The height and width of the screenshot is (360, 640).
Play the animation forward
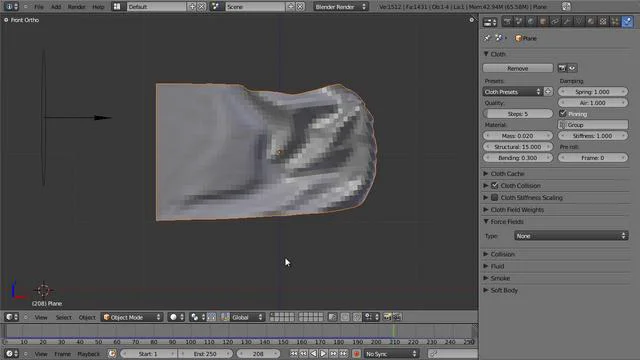[x=323, y=354]
